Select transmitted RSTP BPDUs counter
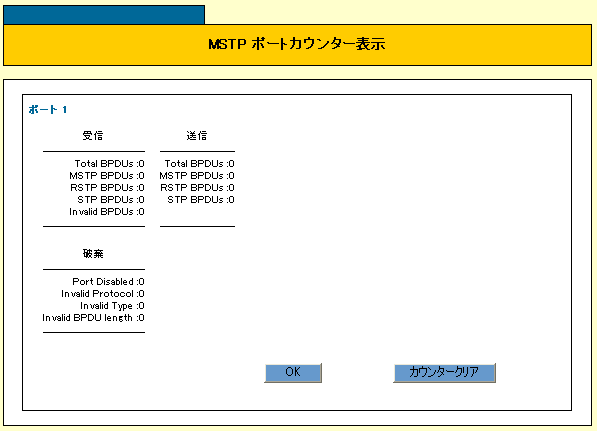The width and height of the screenshot is (597, 431). point(197,188)
